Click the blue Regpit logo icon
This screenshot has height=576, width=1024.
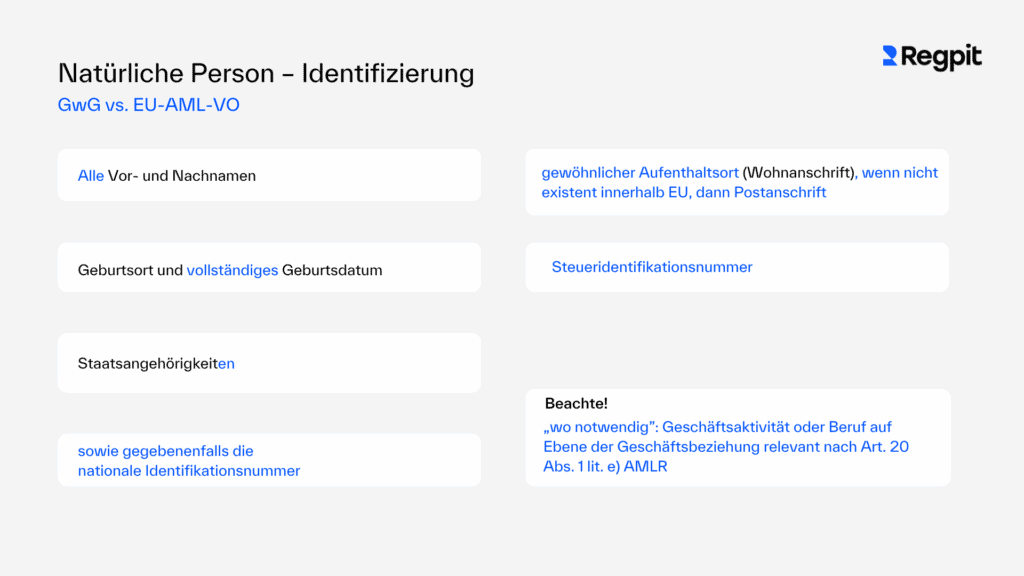tap(889, 57)
